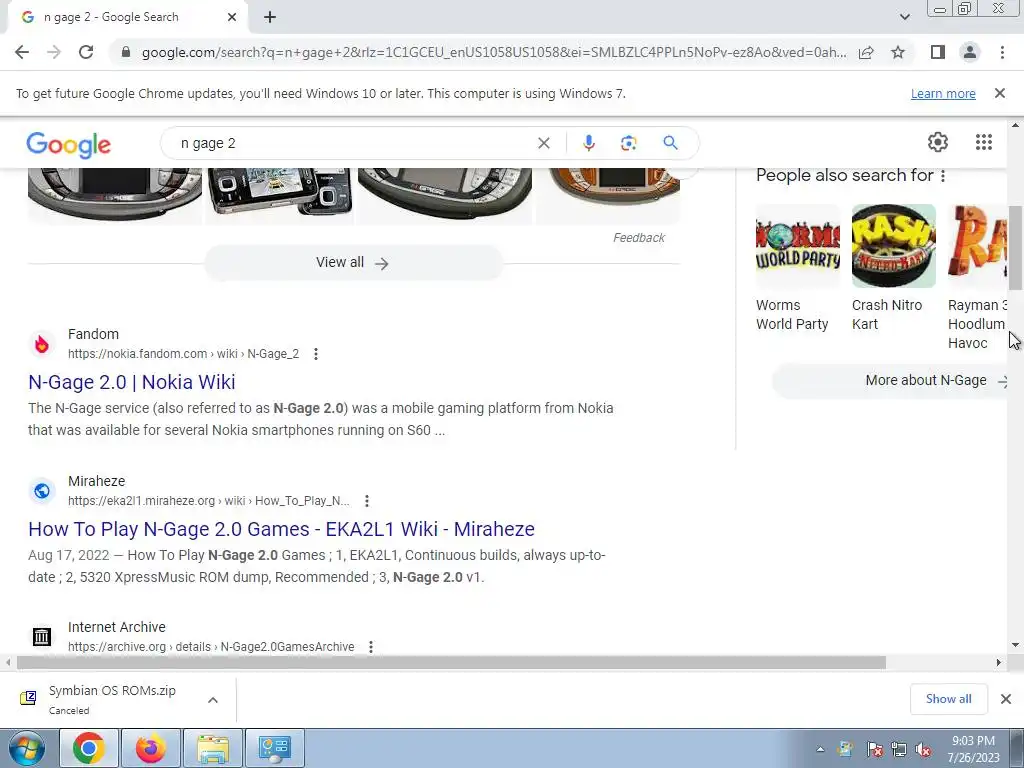The image size is (1024, 768).
Task: Click the first N-Gage image thumbnail
Action: (115, 194)
